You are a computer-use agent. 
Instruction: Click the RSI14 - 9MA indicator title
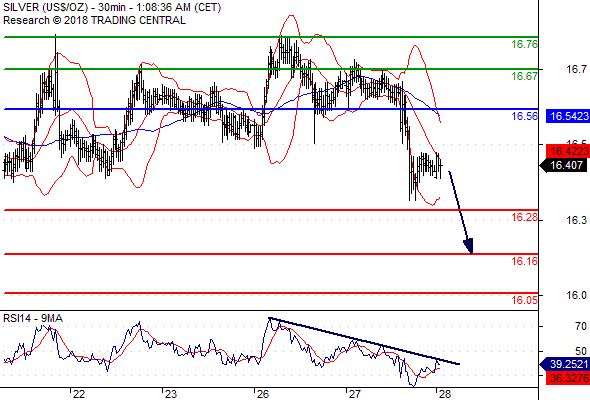click(33, 318)
